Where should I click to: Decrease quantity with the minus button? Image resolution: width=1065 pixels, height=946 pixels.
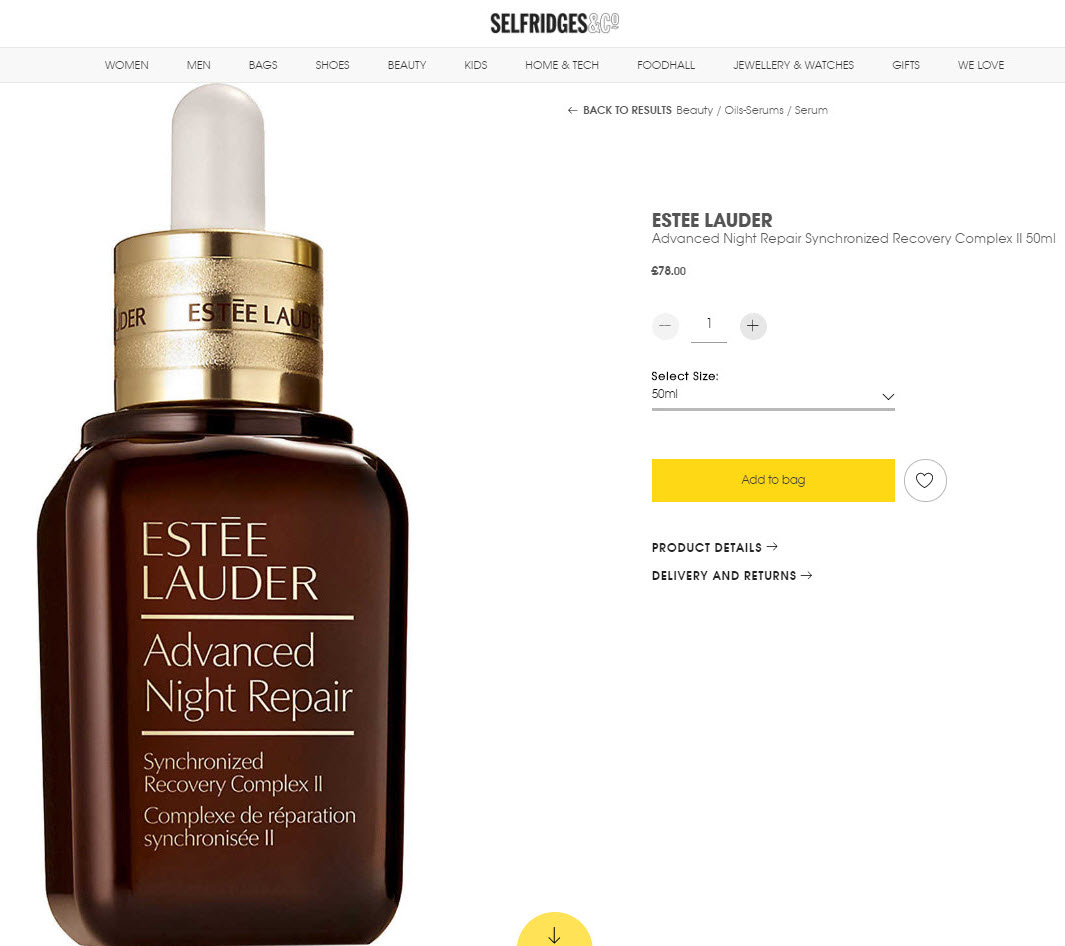pos(665,326)
